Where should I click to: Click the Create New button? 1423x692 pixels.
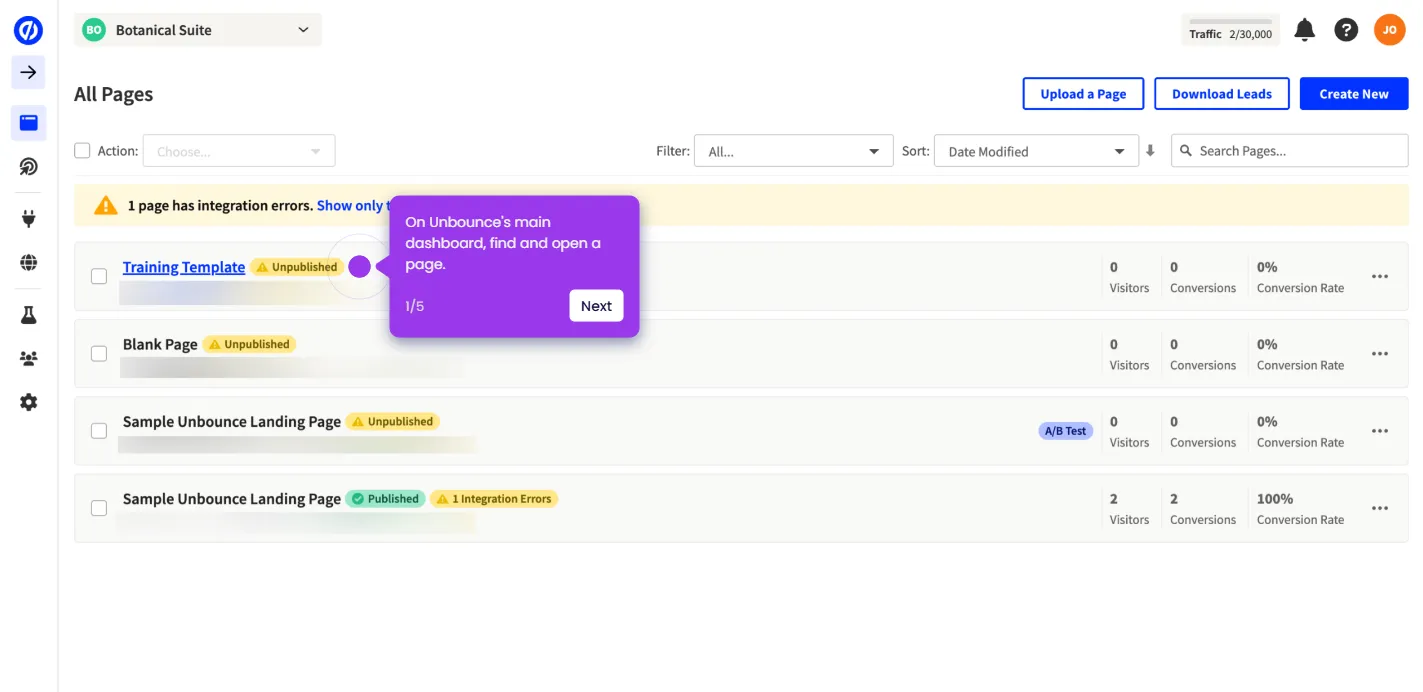[x=1354, y=94]
